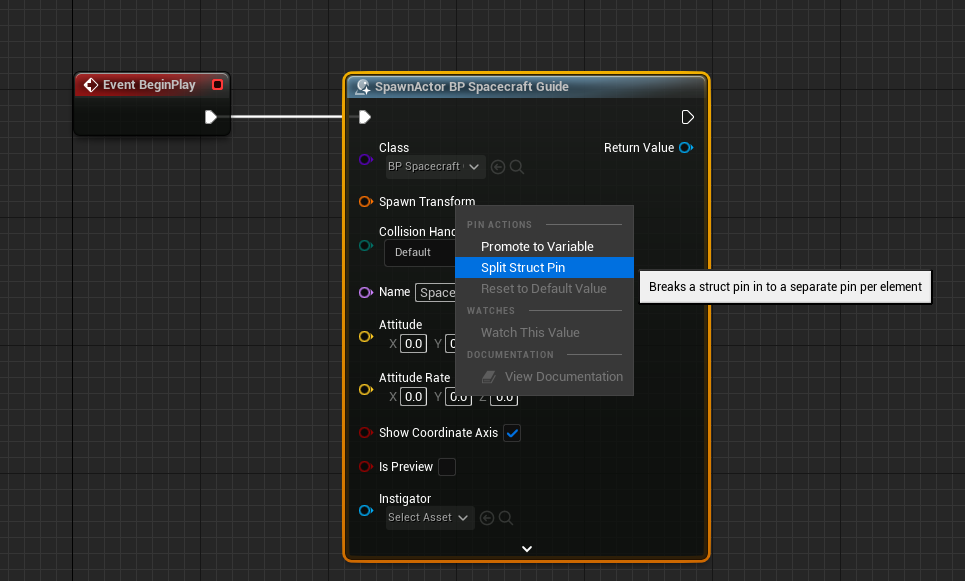Click the yellow Attitude Rate vector pin
965x581 pixels.
(x=366, y=389)
